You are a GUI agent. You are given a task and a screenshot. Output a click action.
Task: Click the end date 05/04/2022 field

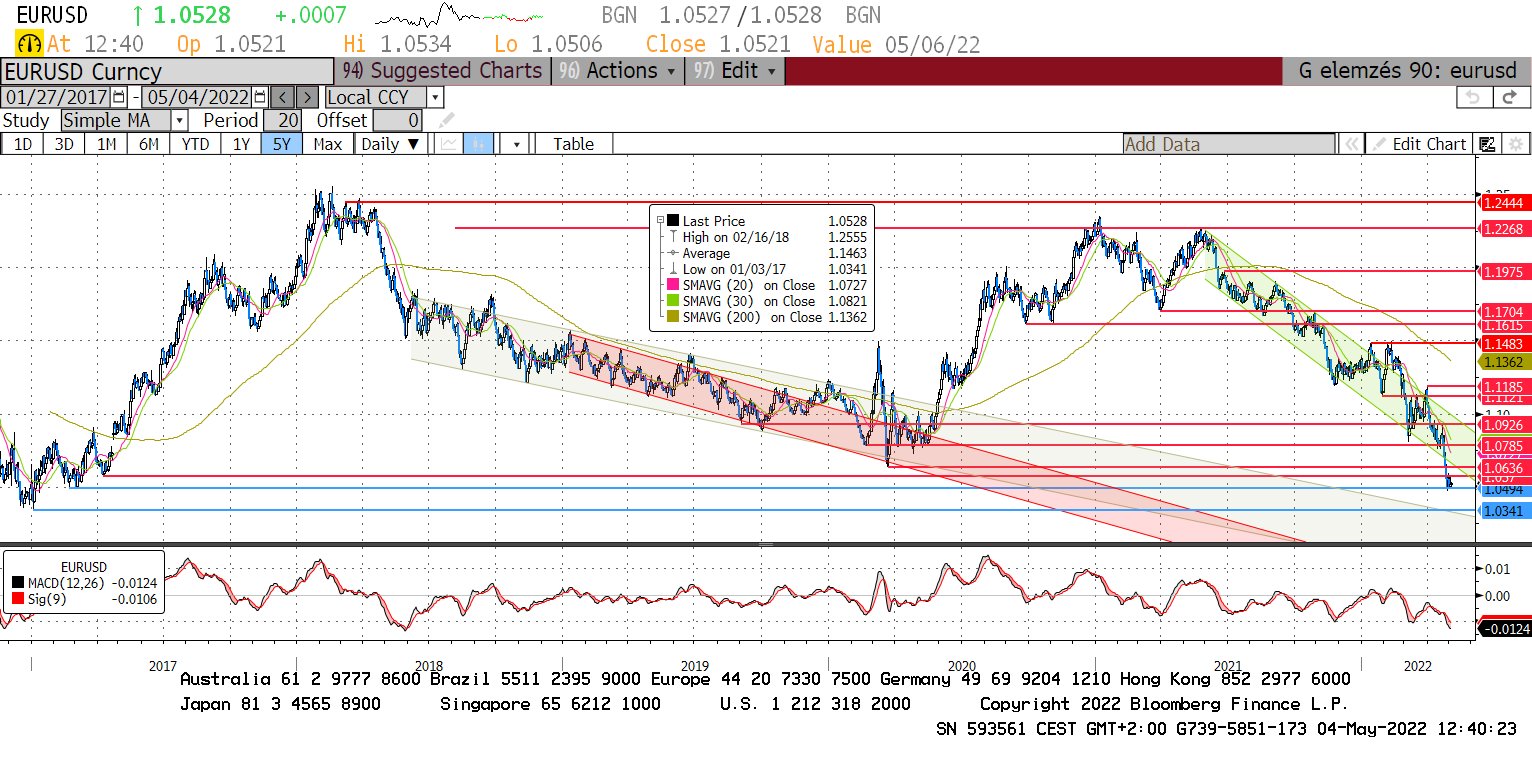(x=197, y=97)
